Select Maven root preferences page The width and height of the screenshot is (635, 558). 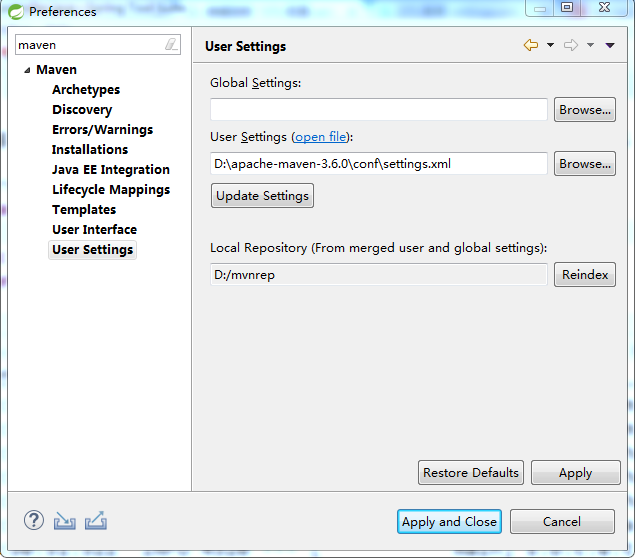pyautogui.click(x=56, y=70)
